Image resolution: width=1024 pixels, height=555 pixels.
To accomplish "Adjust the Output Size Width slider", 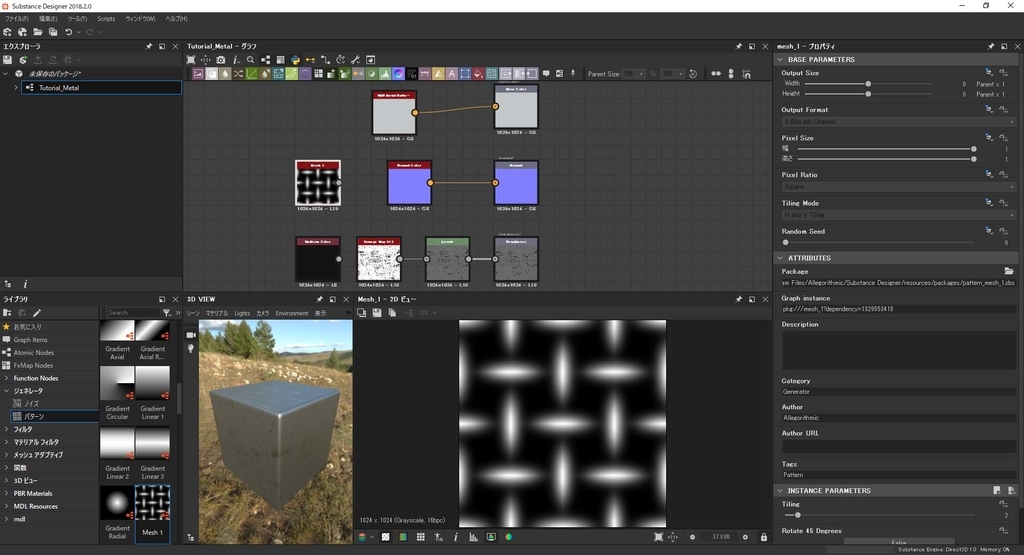I will pos(868,84).
